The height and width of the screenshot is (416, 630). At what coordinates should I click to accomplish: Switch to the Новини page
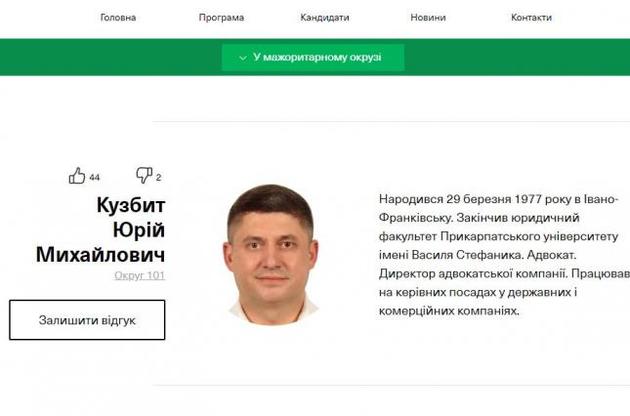(428, 17)
